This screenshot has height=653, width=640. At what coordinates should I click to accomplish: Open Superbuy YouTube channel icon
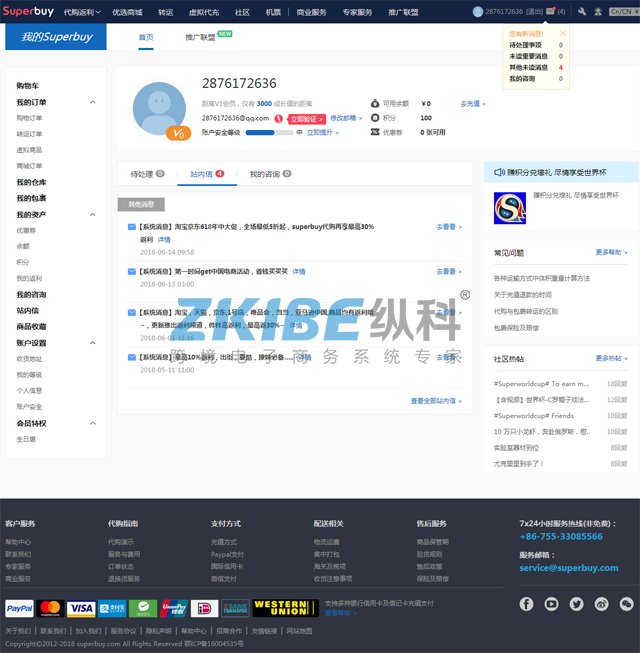[x=551, y=604]
